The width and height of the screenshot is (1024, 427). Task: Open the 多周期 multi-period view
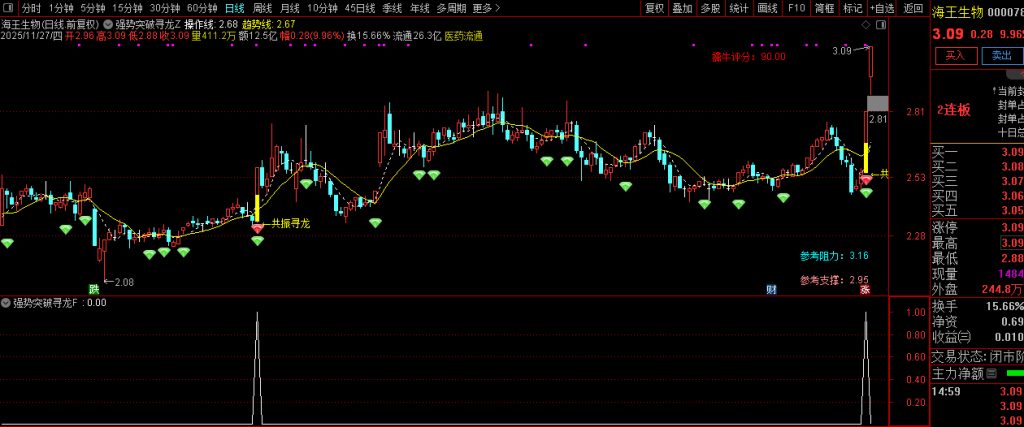point(452,8)
